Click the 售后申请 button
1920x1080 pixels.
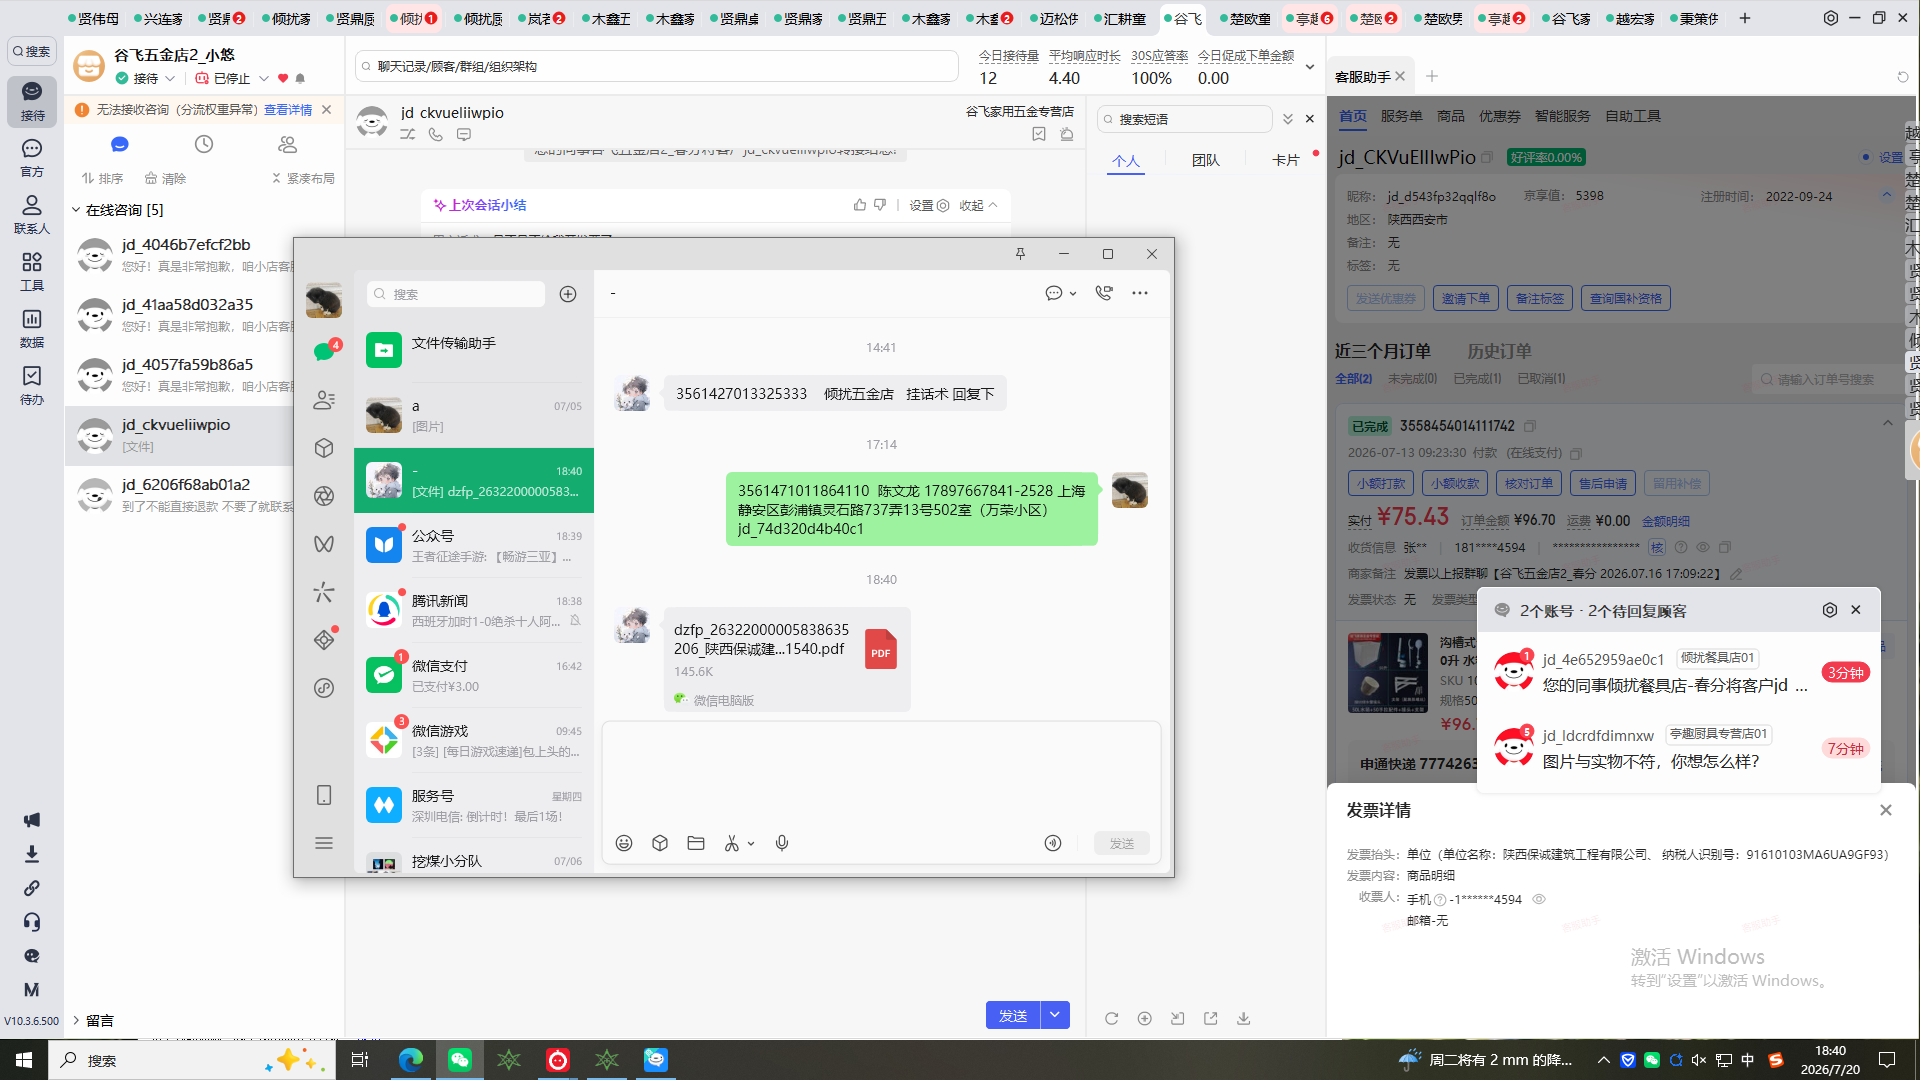pyautogui.click(x=1602, y=483)
